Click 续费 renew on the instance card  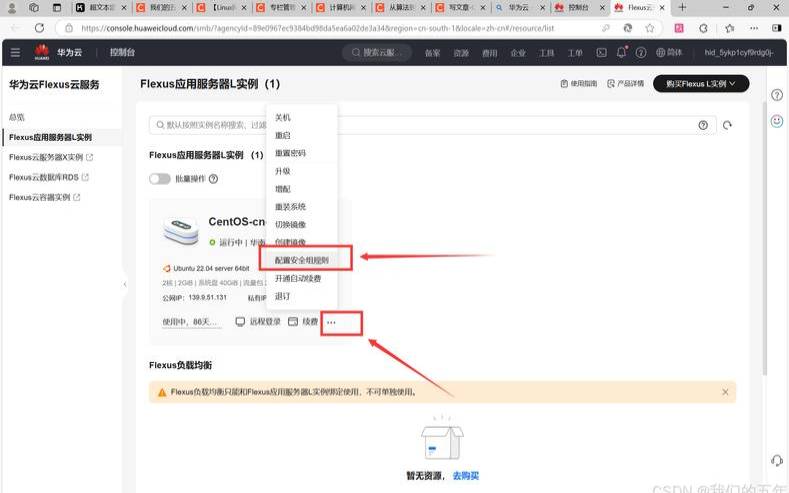click(303, 321)
